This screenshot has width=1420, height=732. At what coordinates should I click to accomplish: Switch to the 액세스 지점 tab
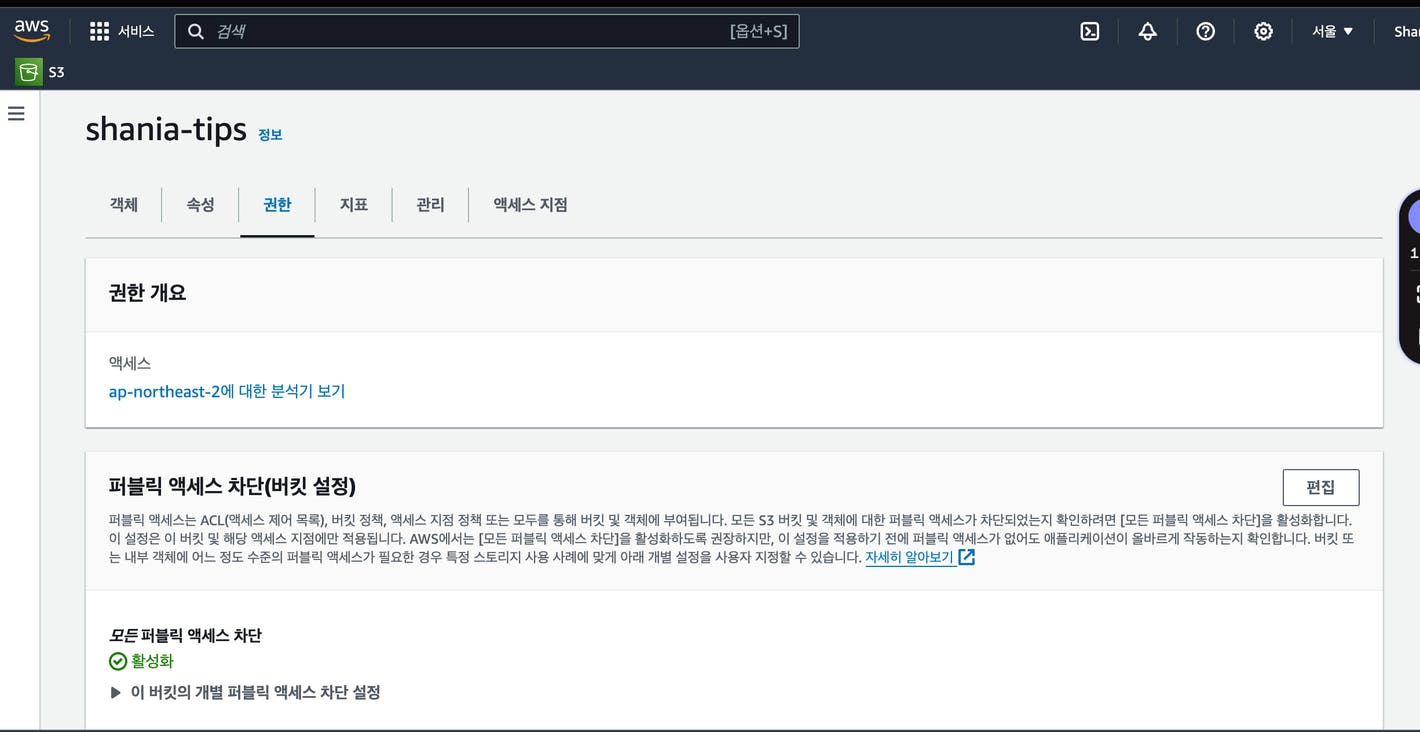click(530, 204)
